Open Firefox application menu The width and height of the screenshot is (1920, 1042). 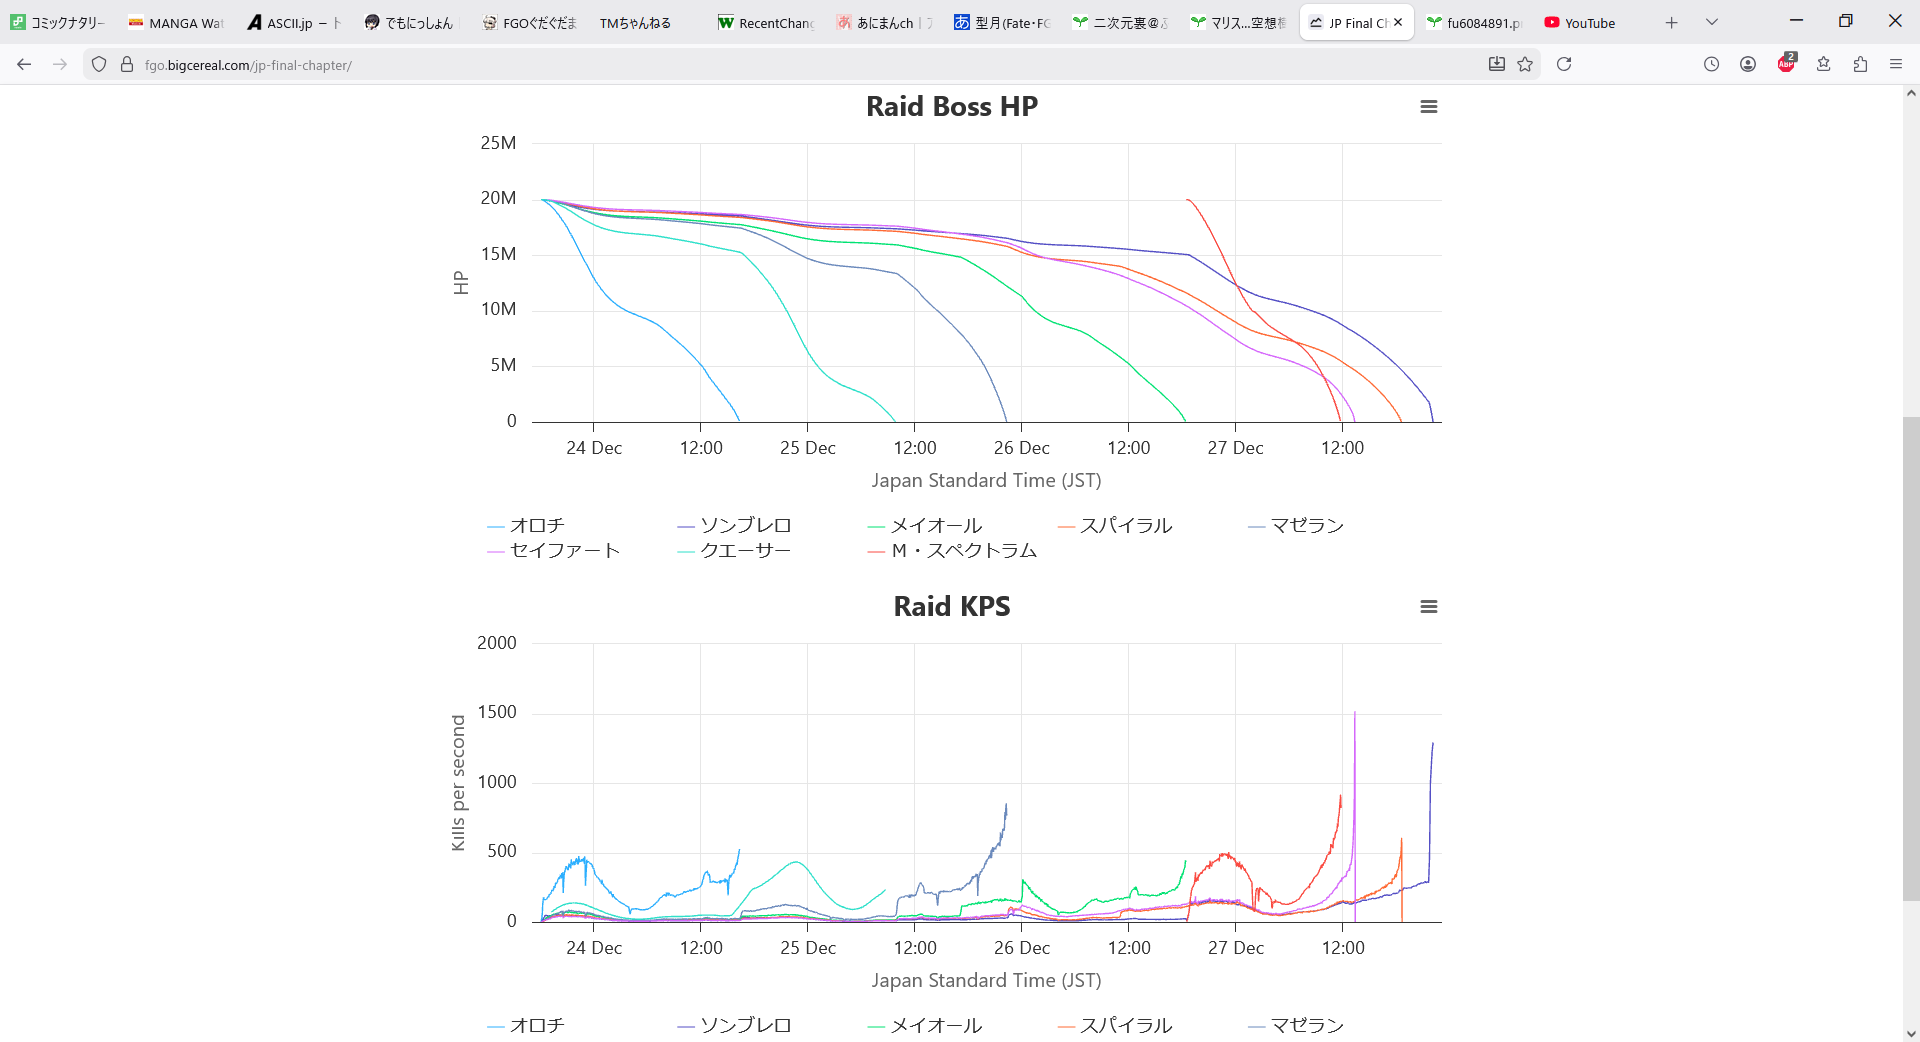point(1895,64)
